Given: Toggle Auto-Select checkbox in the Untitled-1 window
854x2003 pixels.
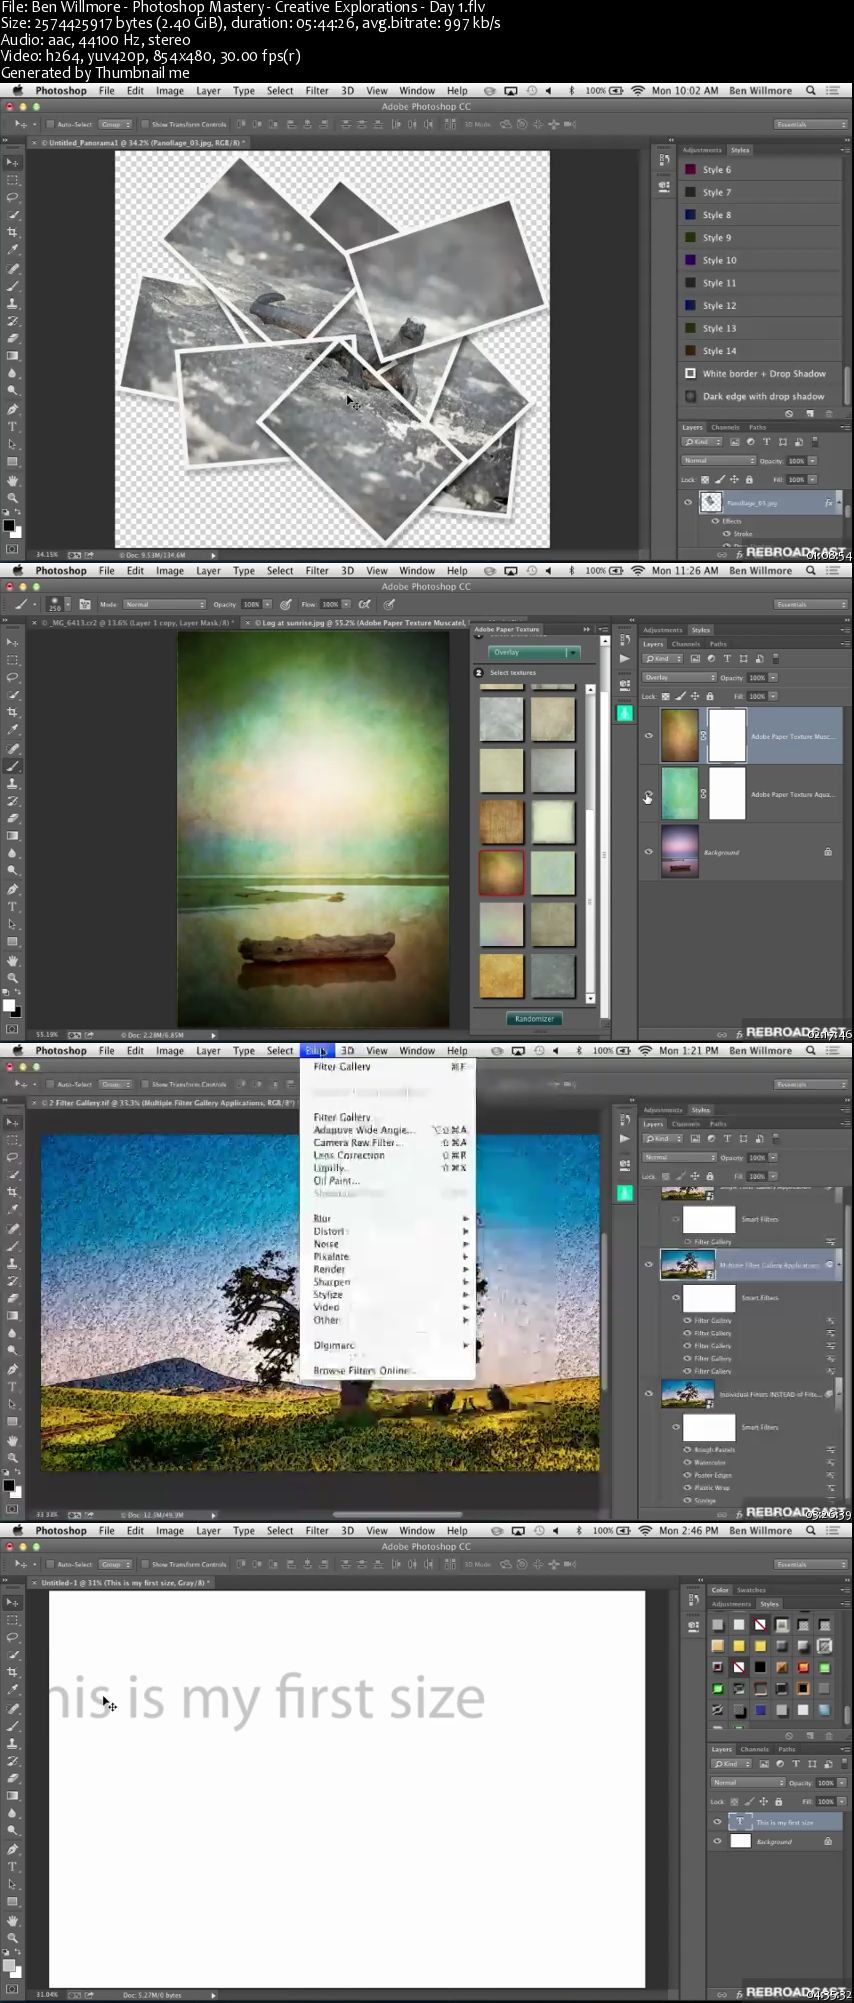Looking at the screenshot, I should click(x=50, y=1564).
